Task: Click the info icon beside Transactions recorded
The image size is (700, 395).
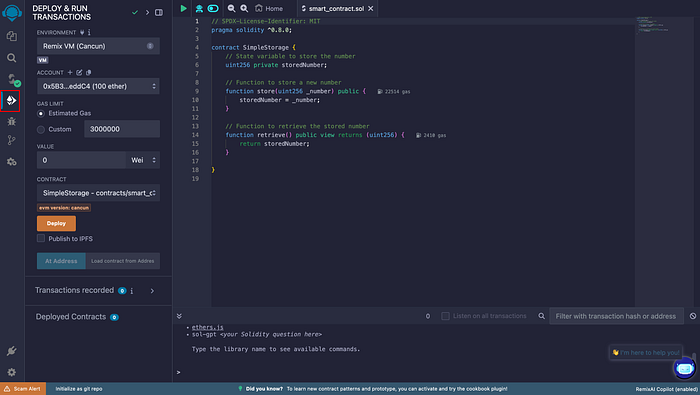Action: tap(132, 291)
